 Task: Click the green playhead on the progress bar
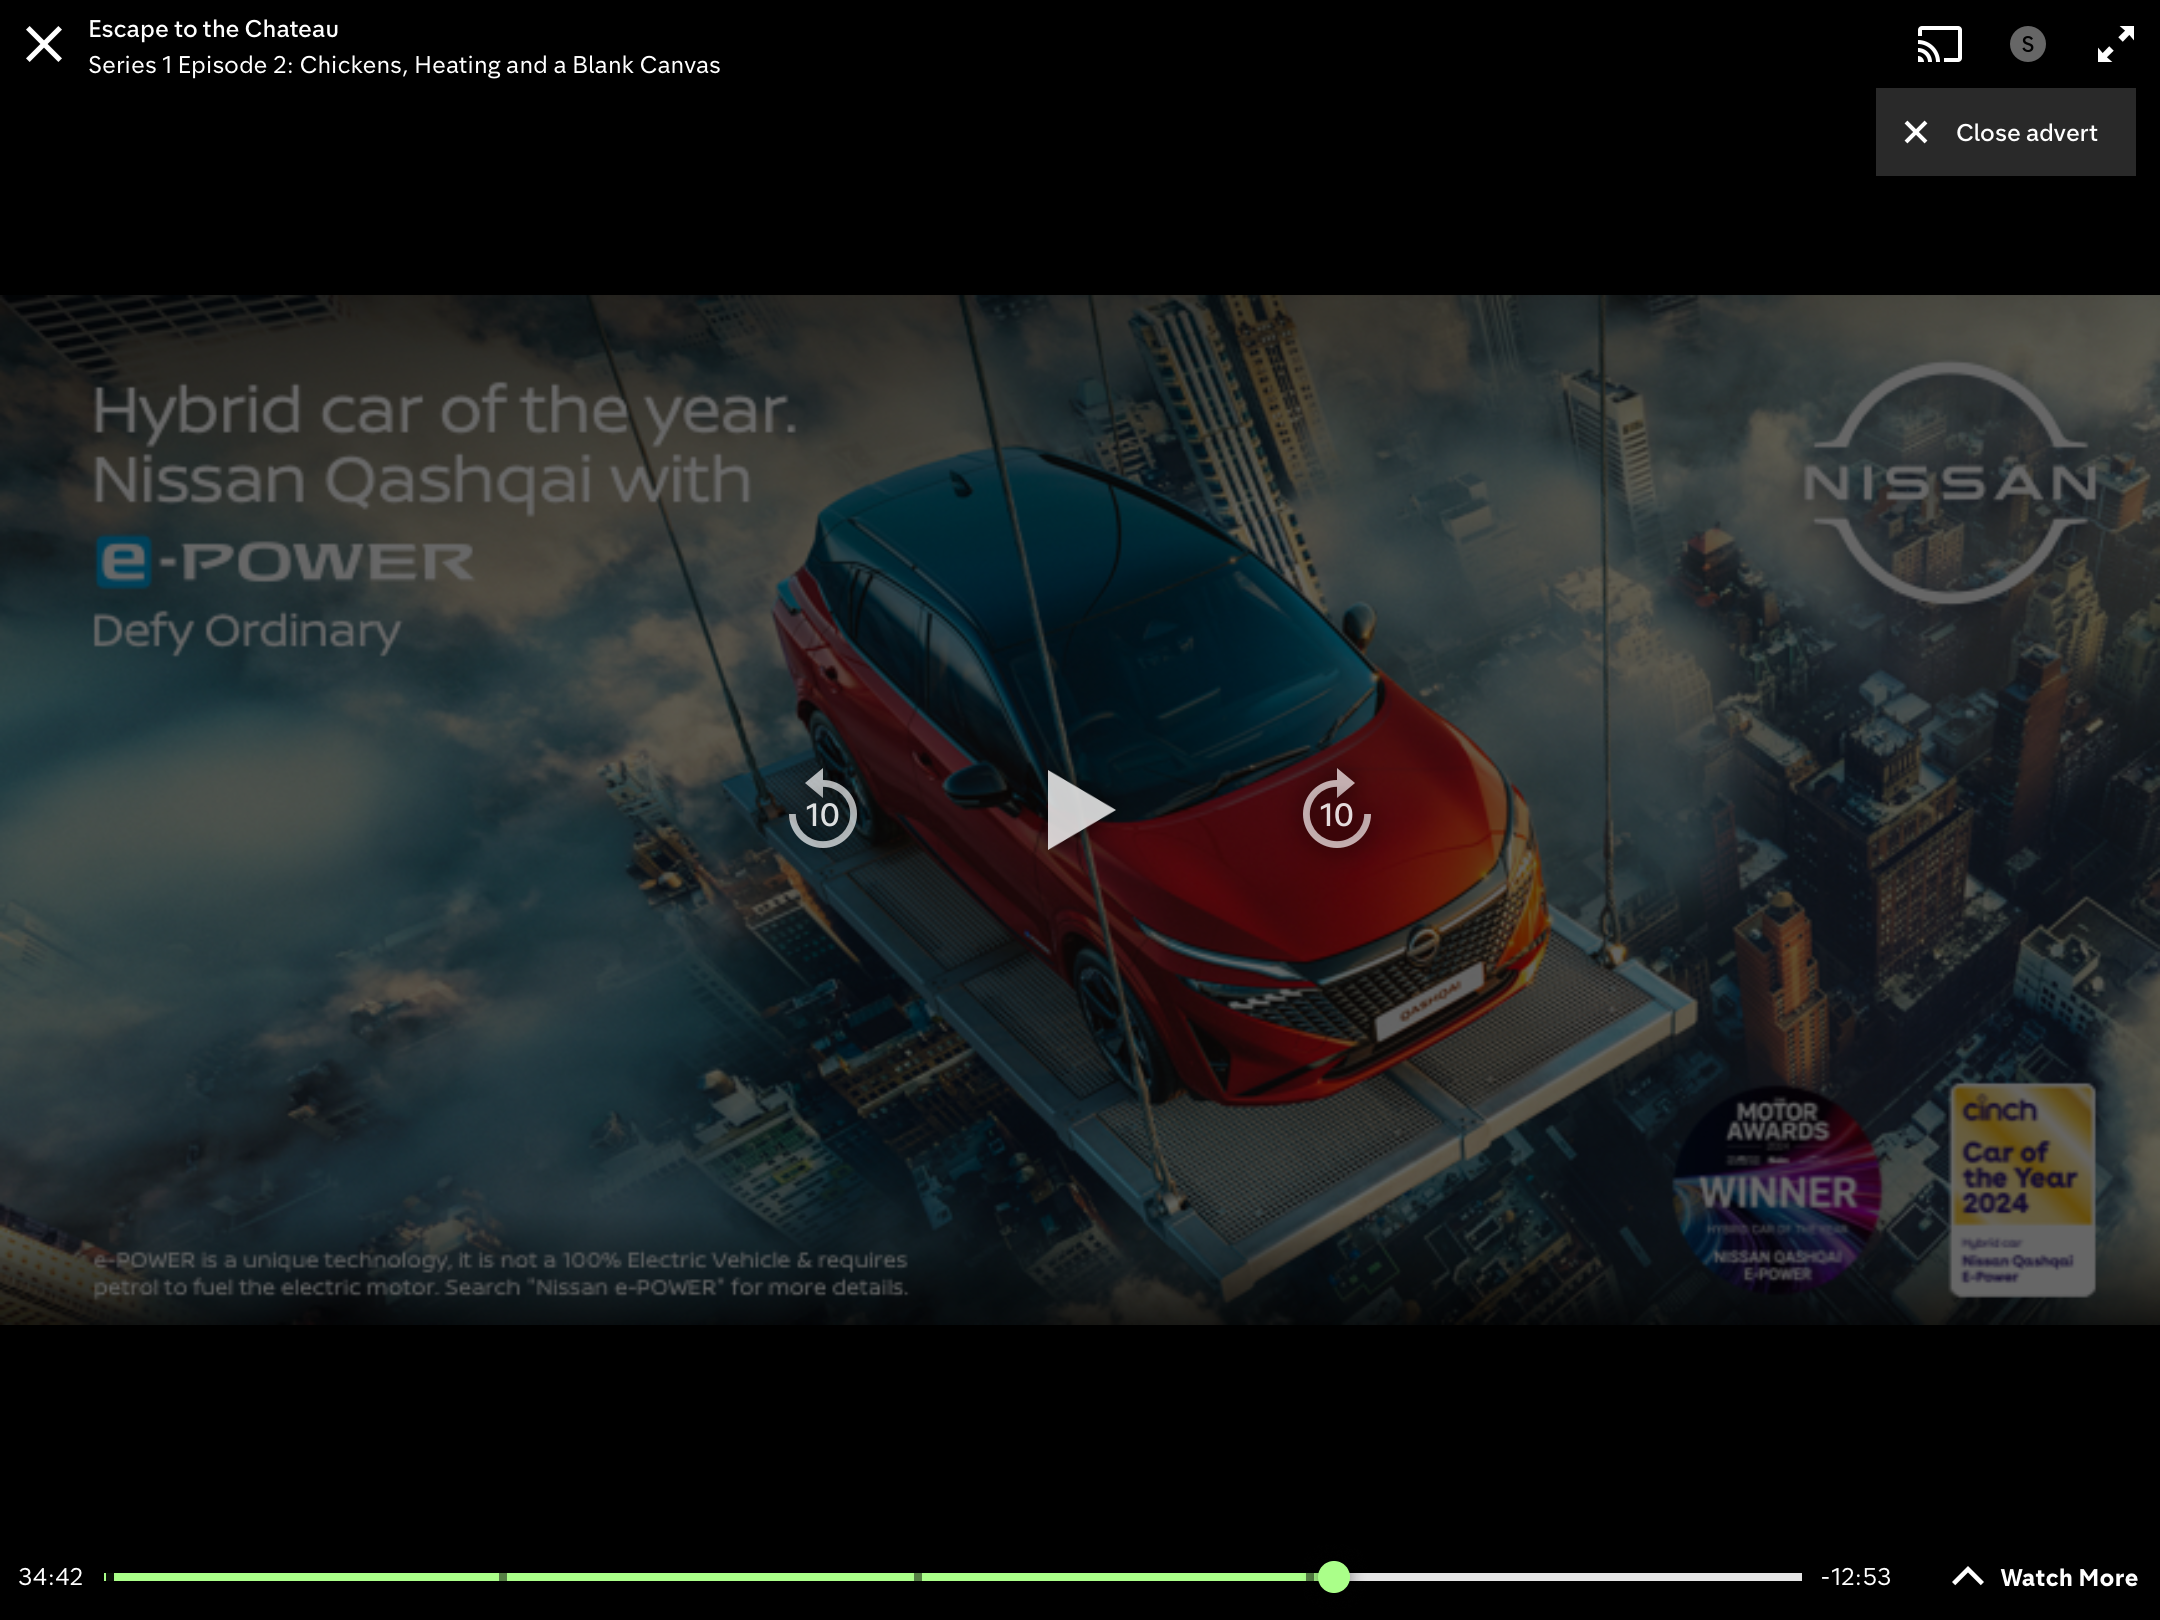[1333, 1577]
